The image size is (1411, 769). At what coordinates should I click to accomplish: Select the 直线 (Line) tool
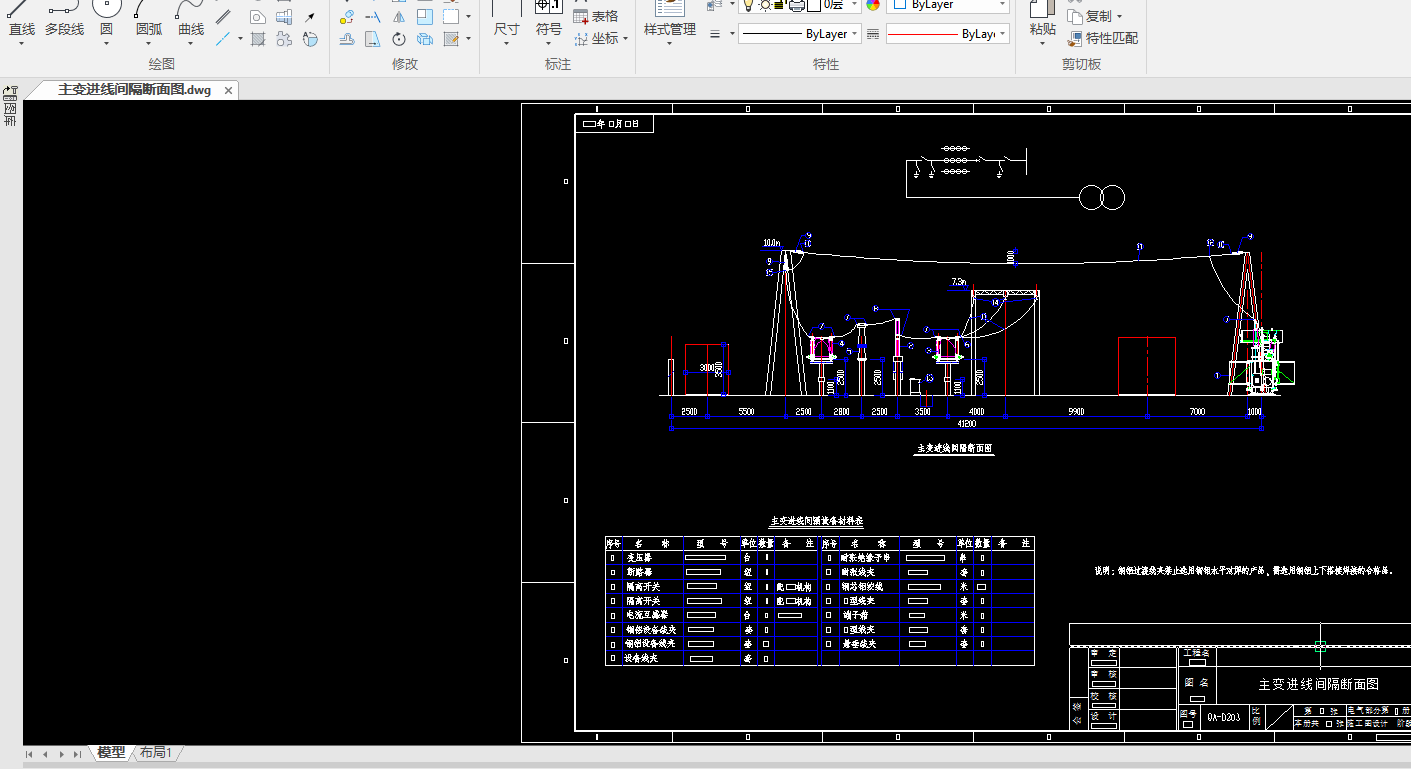pyautogui.click(x=22, y=20)
